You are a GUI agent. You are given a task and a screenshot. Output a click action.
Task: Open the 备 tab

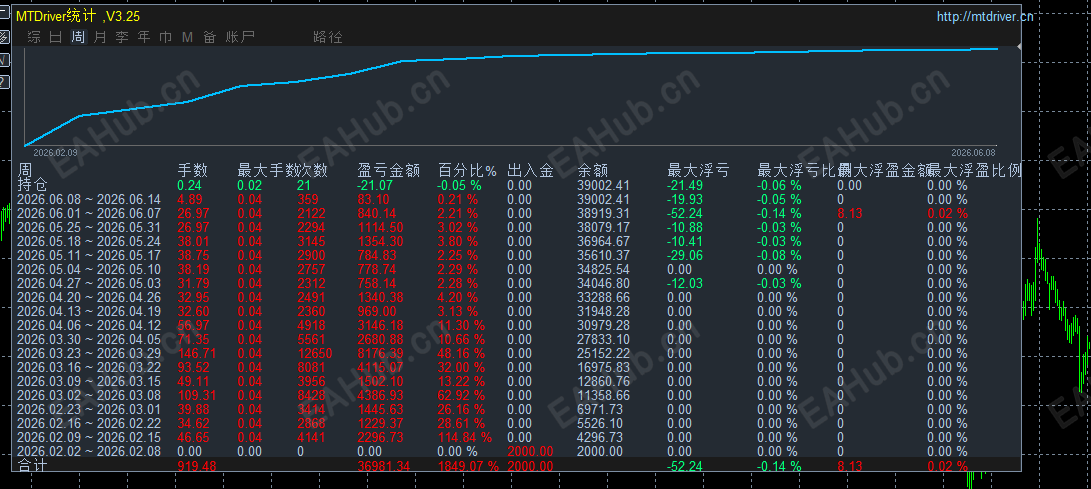click(x=209, y=38)
